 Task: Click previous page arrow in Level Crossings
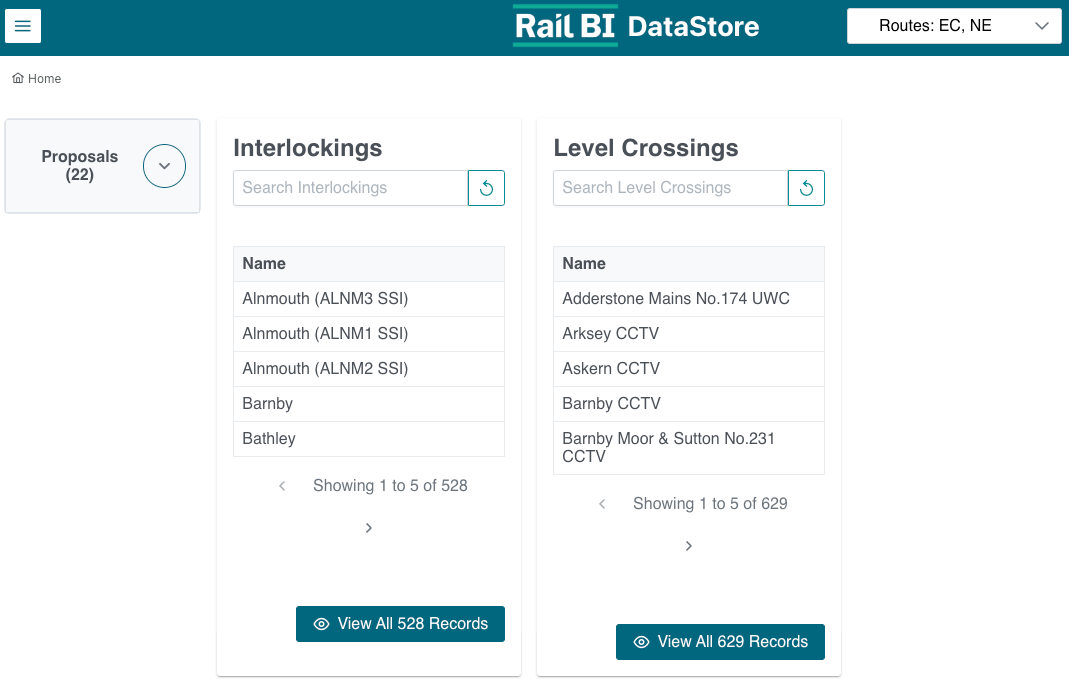coord(602,504)
